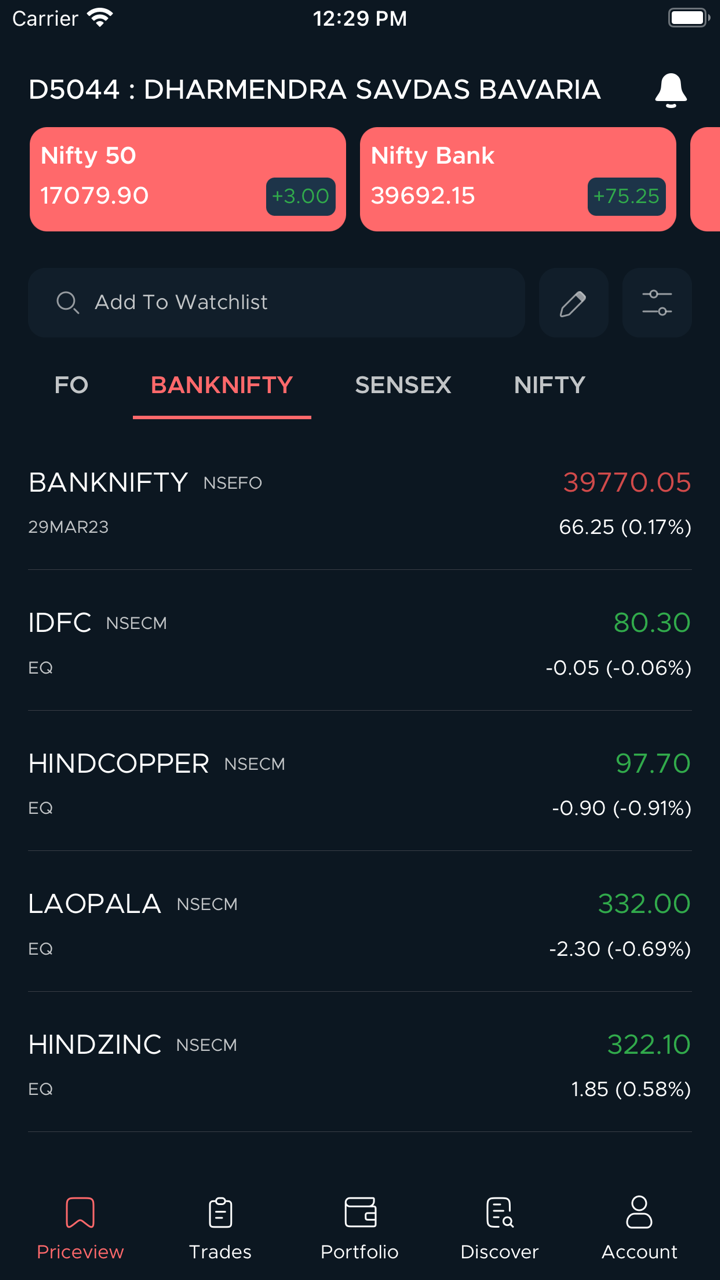Screen dimensions: 720x1280
Task: Open the Nifty Bank index card
Action: [x=517, y=179]
